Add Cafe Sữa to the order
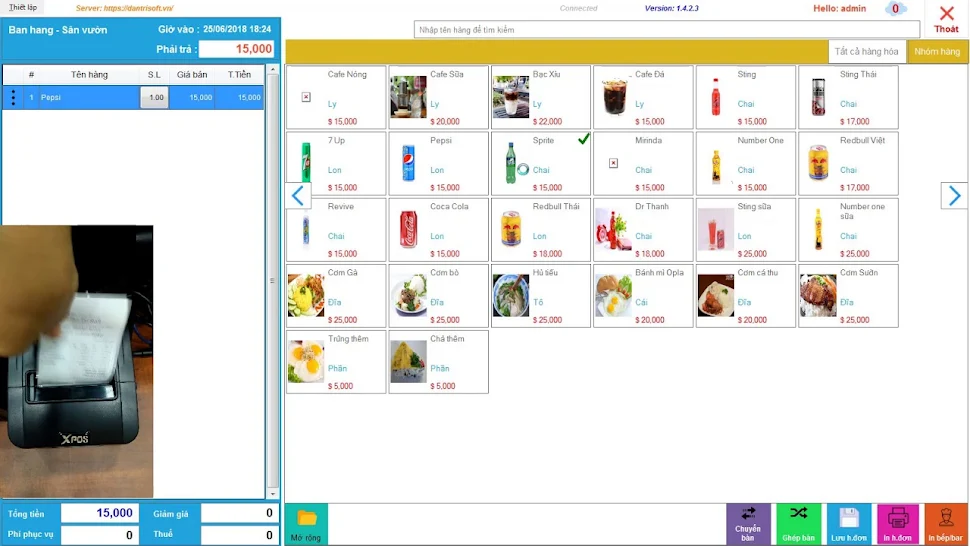This screenshot has width=970, height=546. 439,97
